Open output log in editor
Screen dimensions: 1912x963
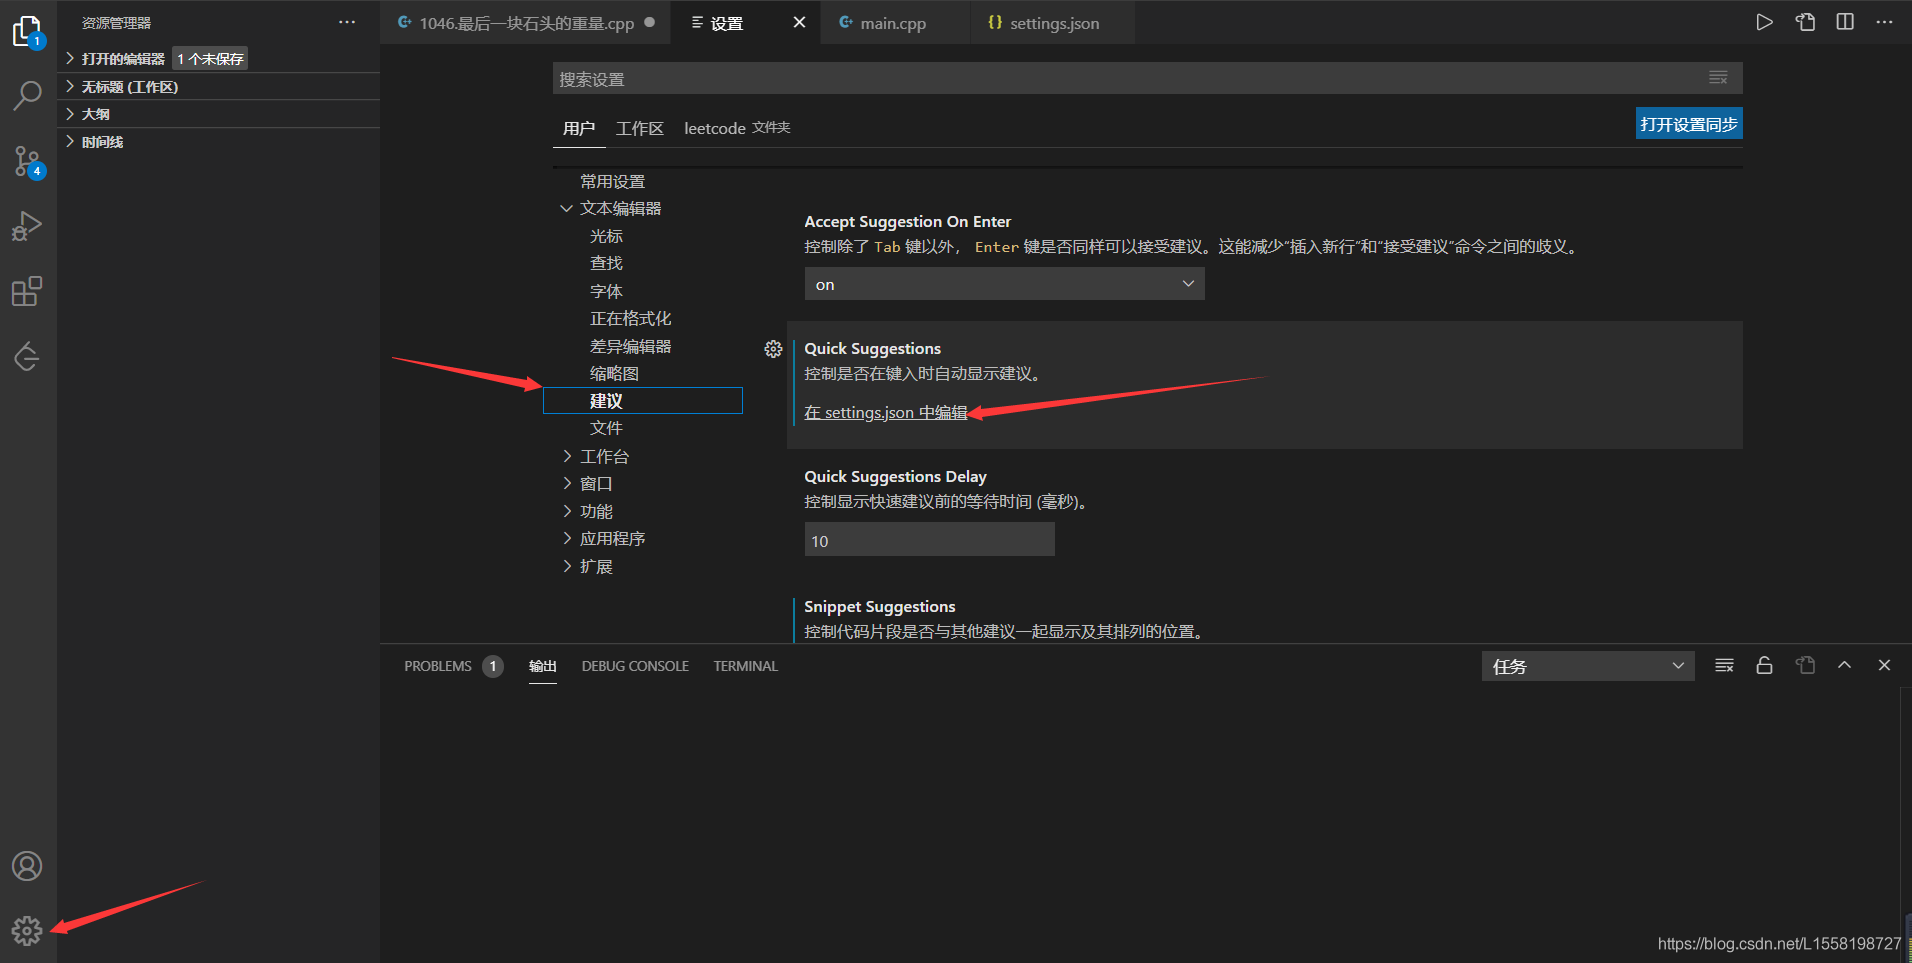tap(1805, 666)
